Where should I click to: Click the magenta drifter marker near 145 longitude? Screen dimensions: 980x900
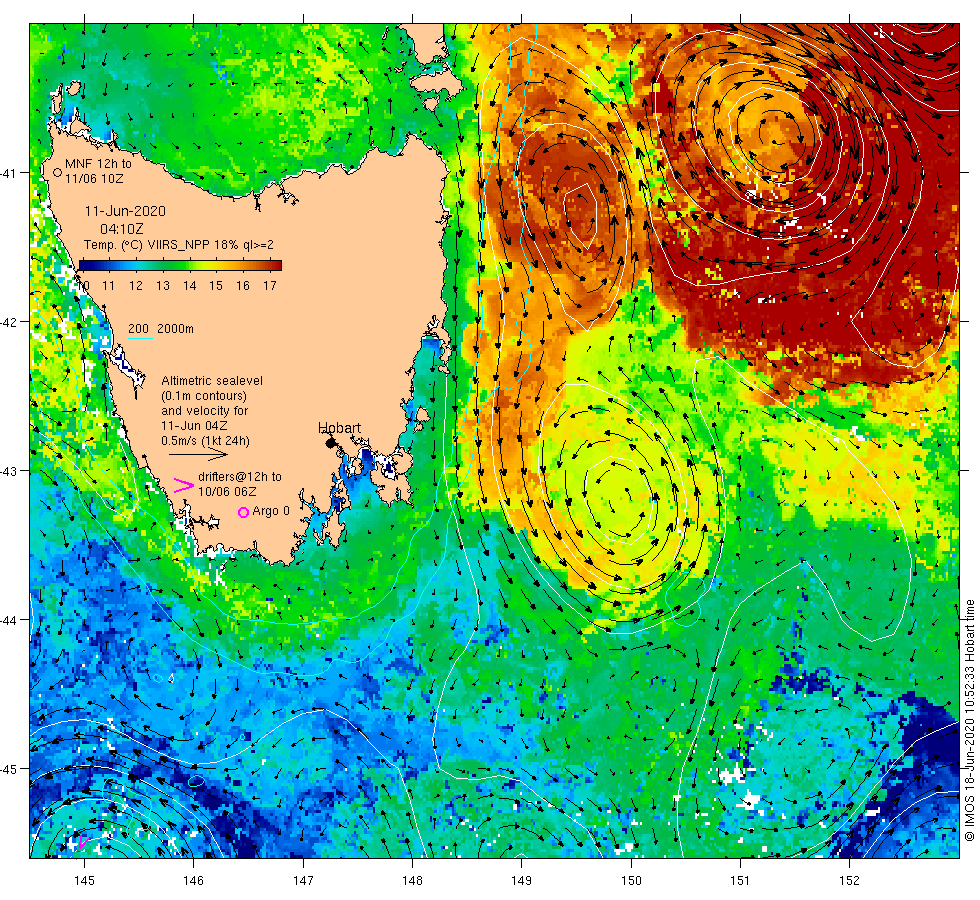coord(82,842)
